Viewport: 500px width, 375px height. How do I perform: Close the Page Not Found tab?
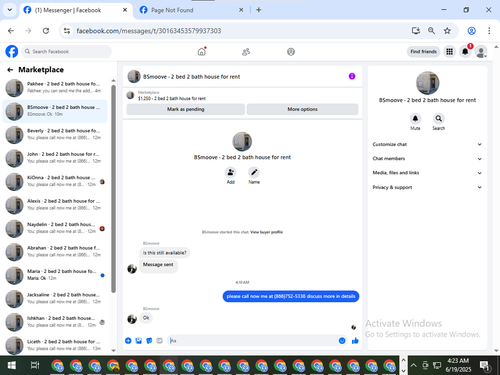241,10
